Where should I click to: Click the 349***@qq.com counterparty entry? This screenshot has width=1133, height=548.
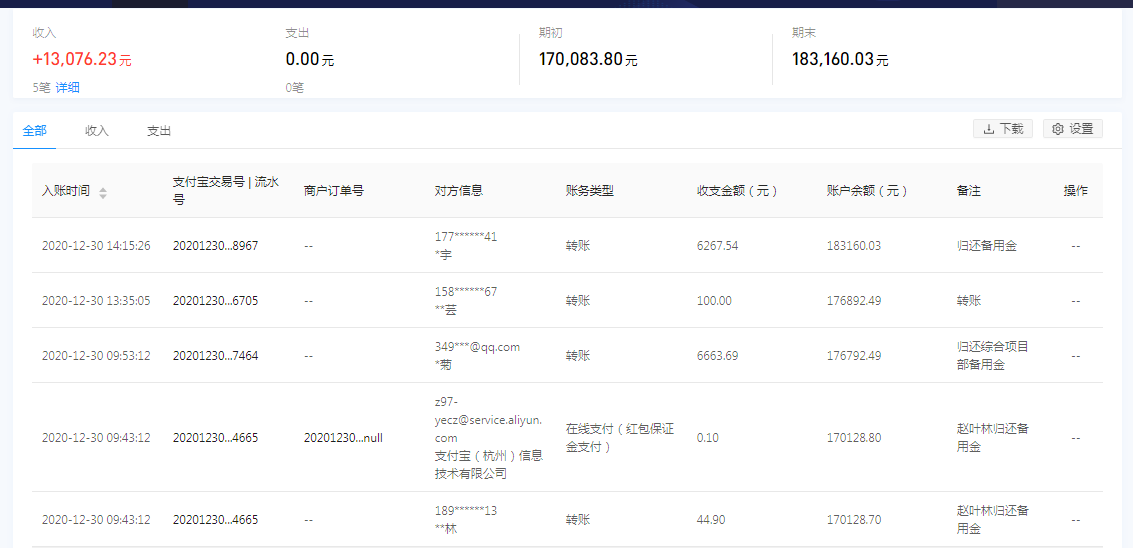click(477, 347)
